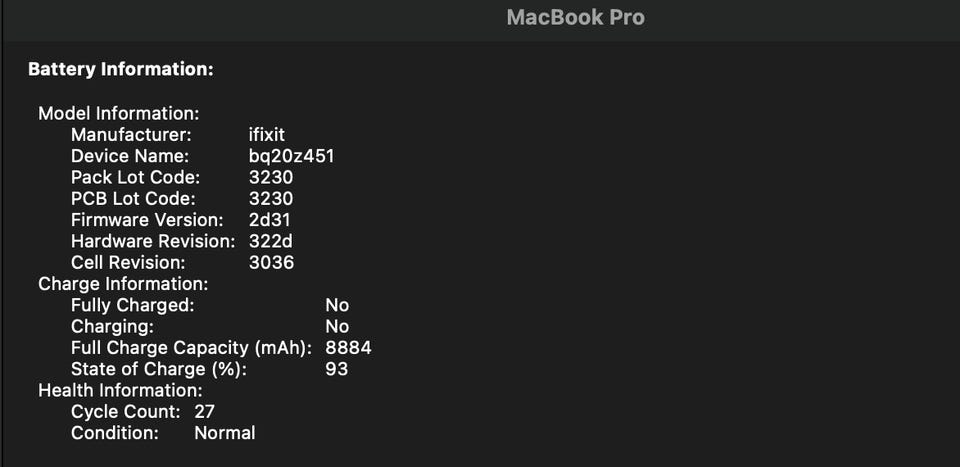Click the Hardware Revision value 322d

[271, 241]
